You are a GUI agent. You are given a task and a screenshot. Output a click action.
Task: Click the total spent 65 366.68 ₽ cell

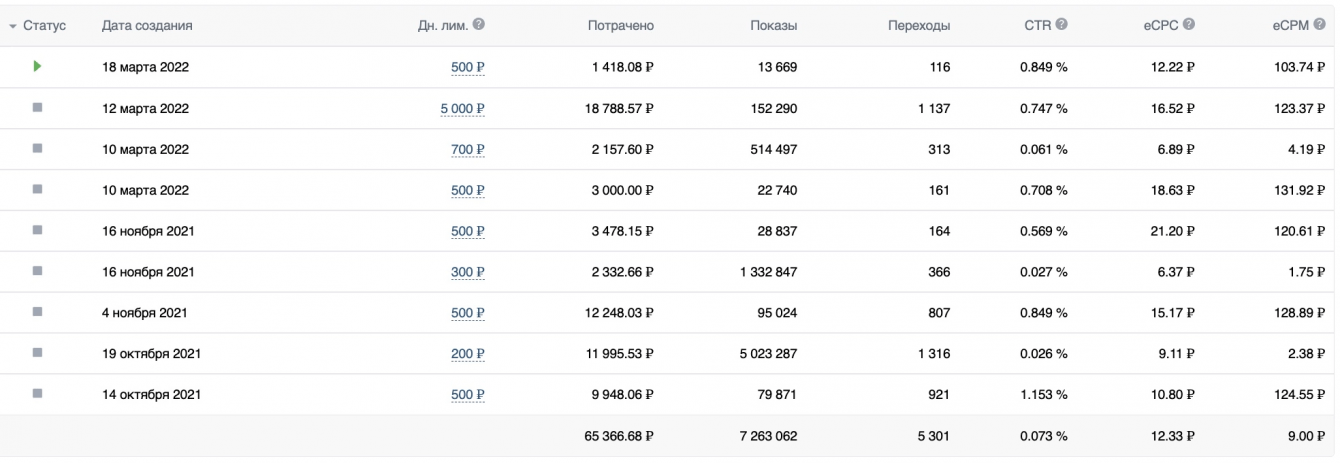tap(613, 436)
